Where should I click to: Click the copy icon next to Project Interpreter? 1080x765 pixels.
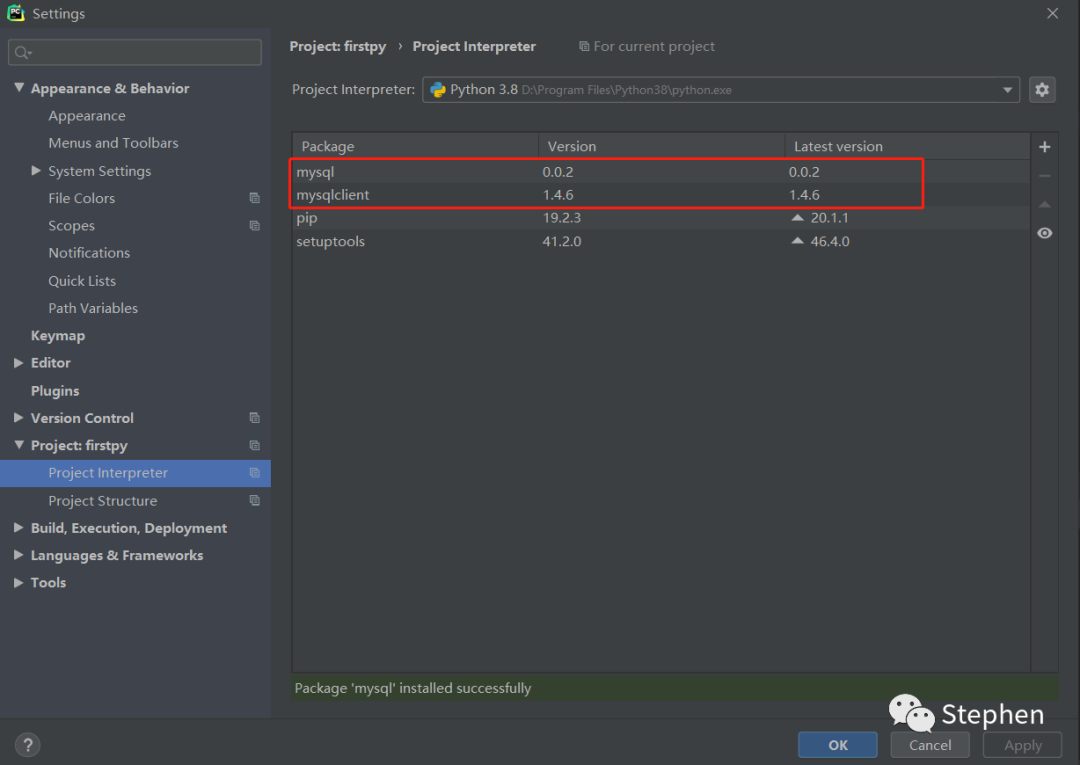(254, 473)
